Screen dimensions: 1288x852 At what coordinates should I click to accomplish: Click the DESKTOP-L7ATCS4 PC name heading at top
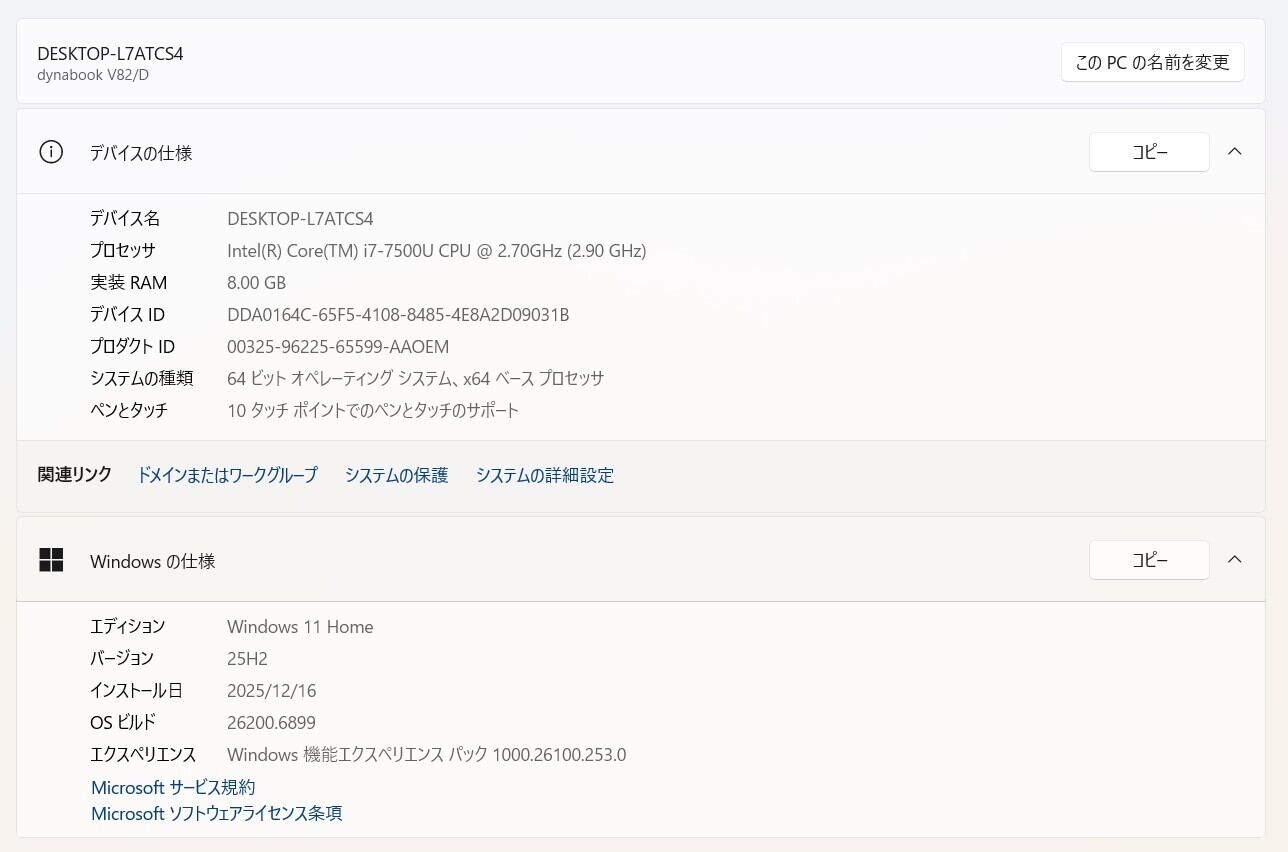coord(110,53)
